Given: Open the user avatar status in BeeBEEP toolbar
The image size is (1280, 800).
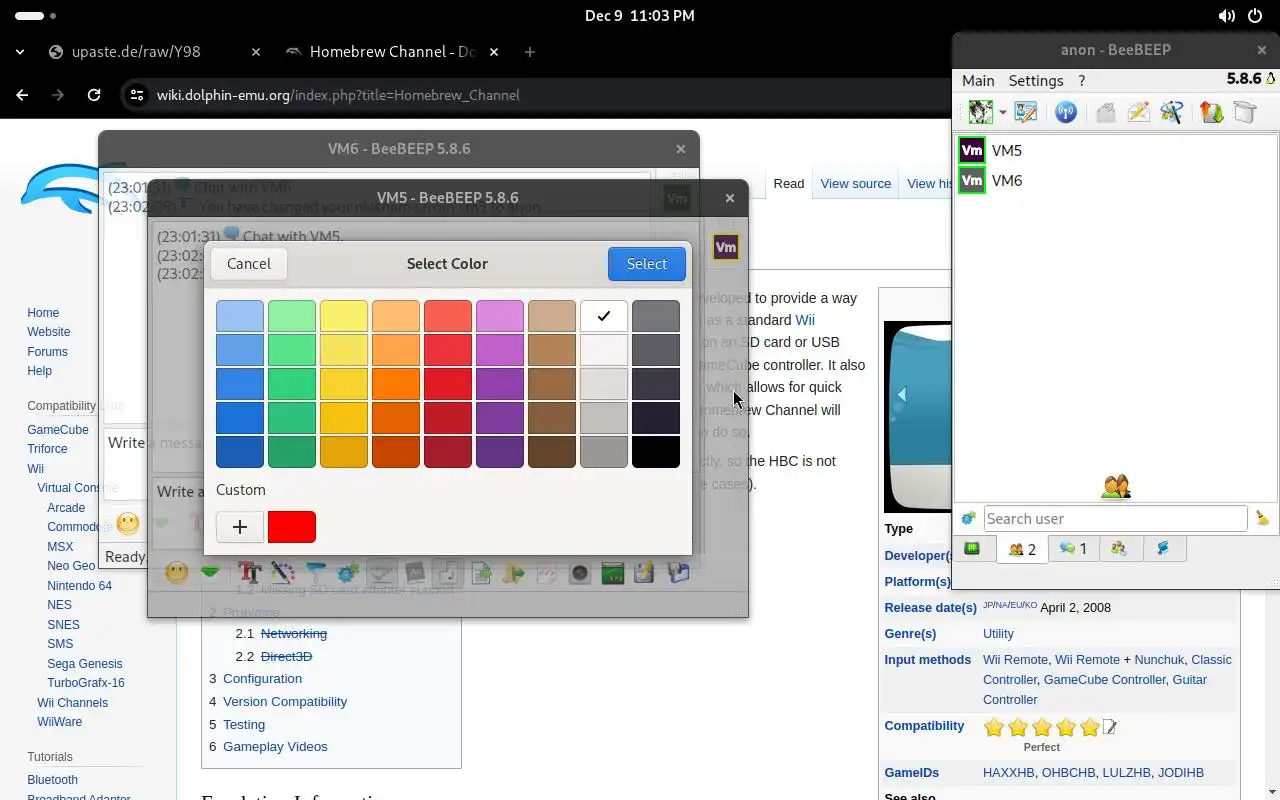Looking at the screenshot, I should coord(980,112).
